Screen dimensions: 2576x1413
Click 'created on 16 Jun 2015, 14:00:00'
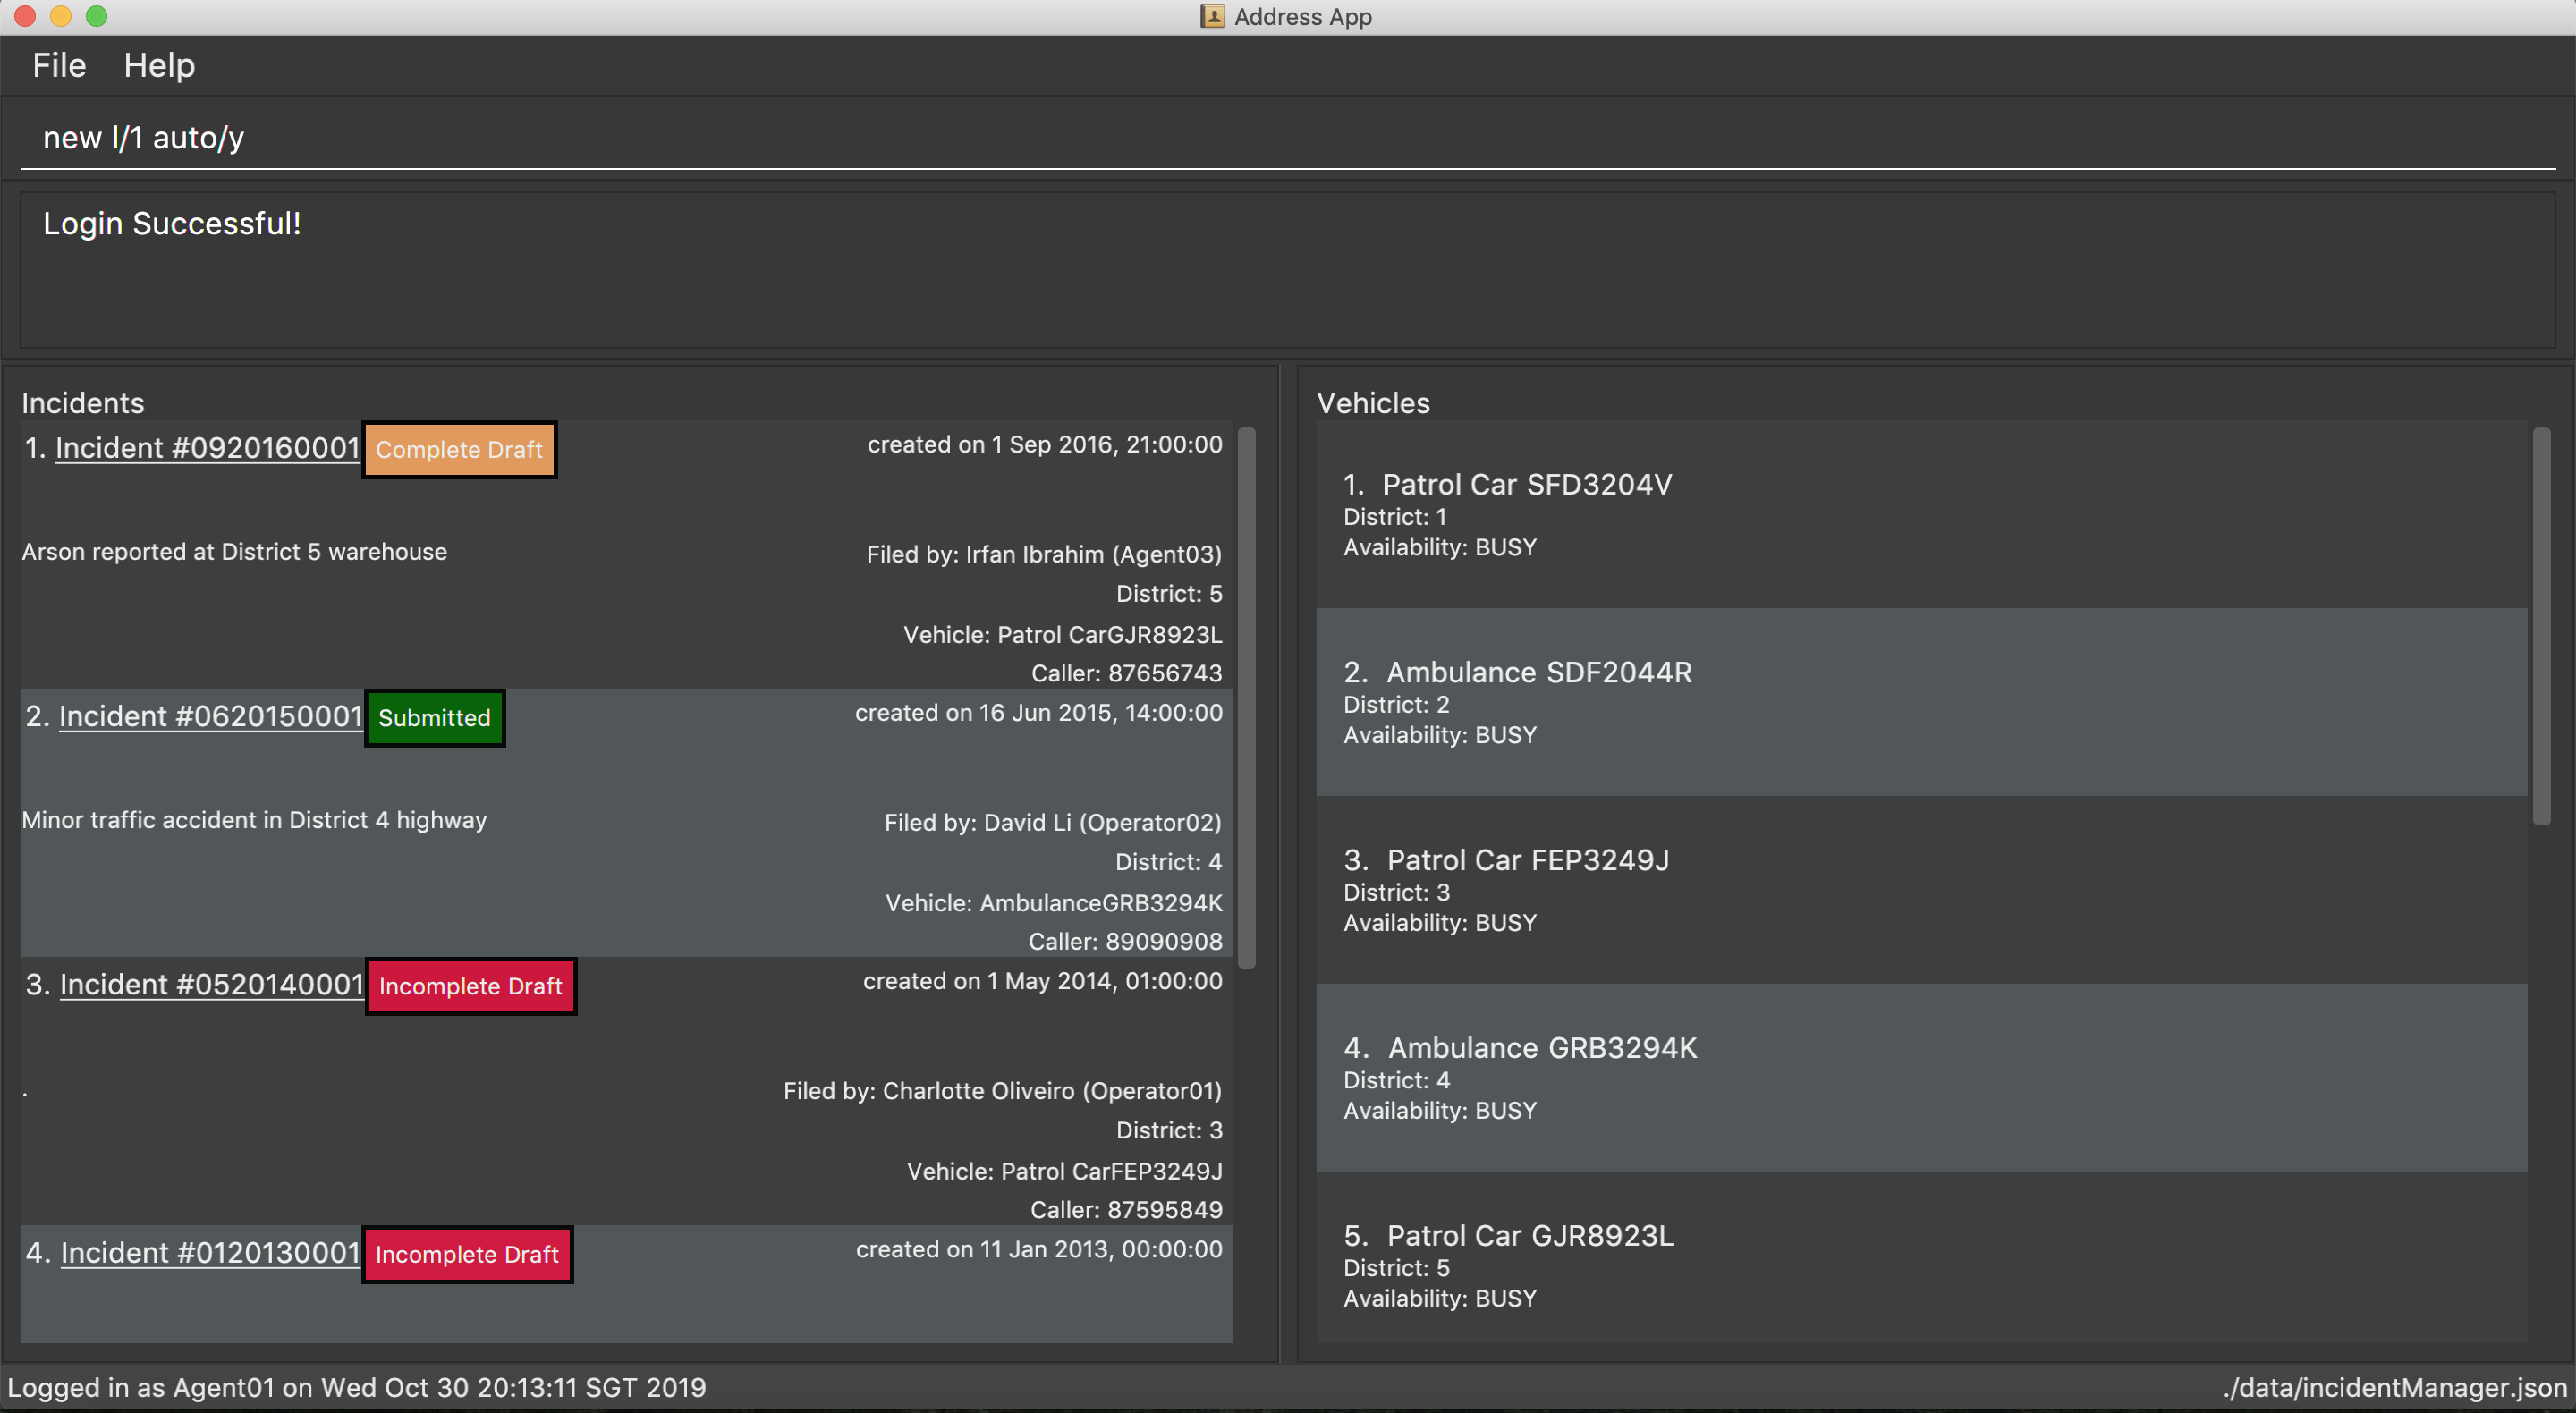[1039, 713]
